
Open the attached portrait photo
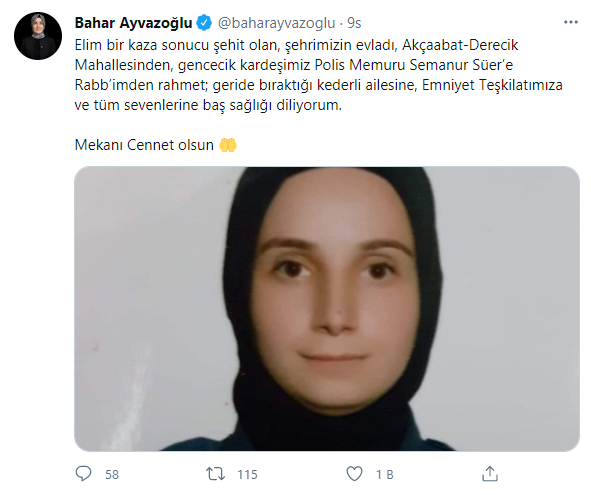327,309
